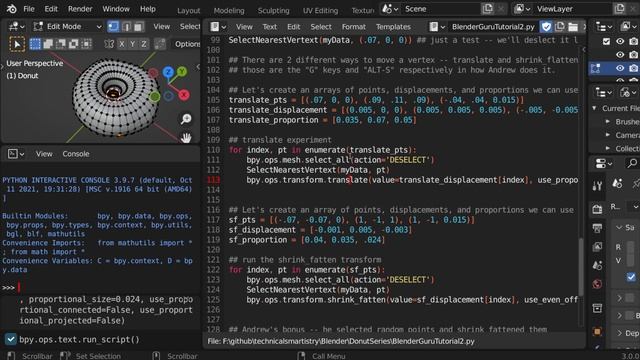Choose extend selection mode icon

coord(48,44)
